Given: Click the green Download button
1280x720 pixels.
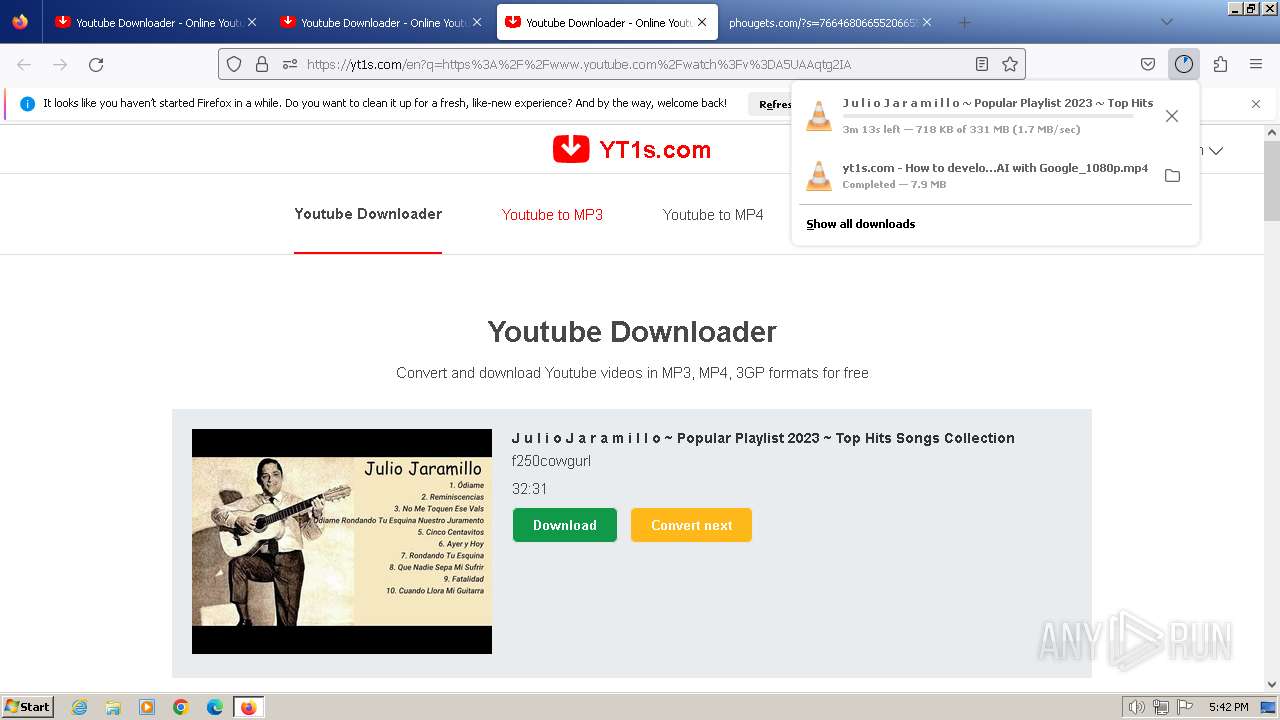Looking at the screenshot, I should tap(565, 525).
